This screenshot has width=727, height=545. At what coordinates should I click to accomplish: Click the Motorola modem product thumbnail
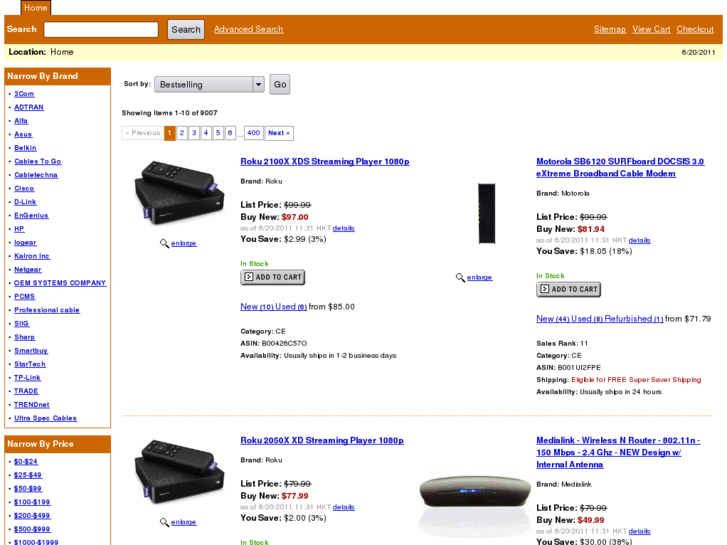486,213
